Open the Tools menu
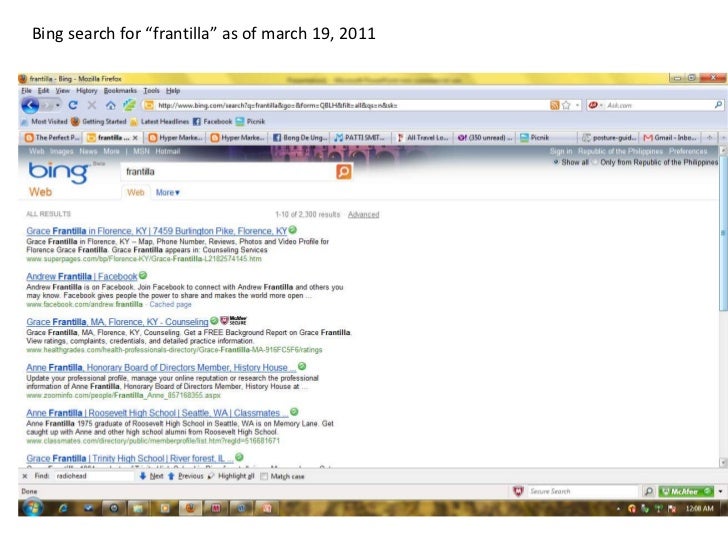Viewport: 728px width, 546px height. [151, 91]
